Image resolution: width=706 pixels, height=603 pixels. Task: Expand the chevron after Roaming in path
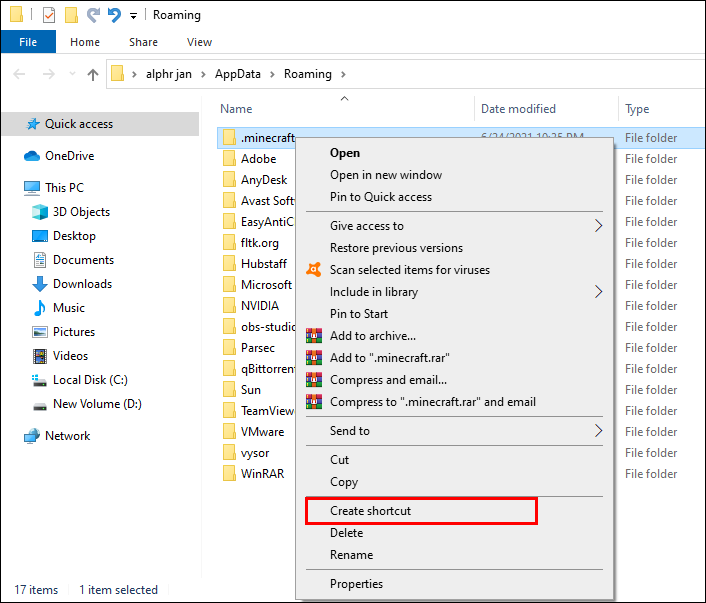coord(343,74)
